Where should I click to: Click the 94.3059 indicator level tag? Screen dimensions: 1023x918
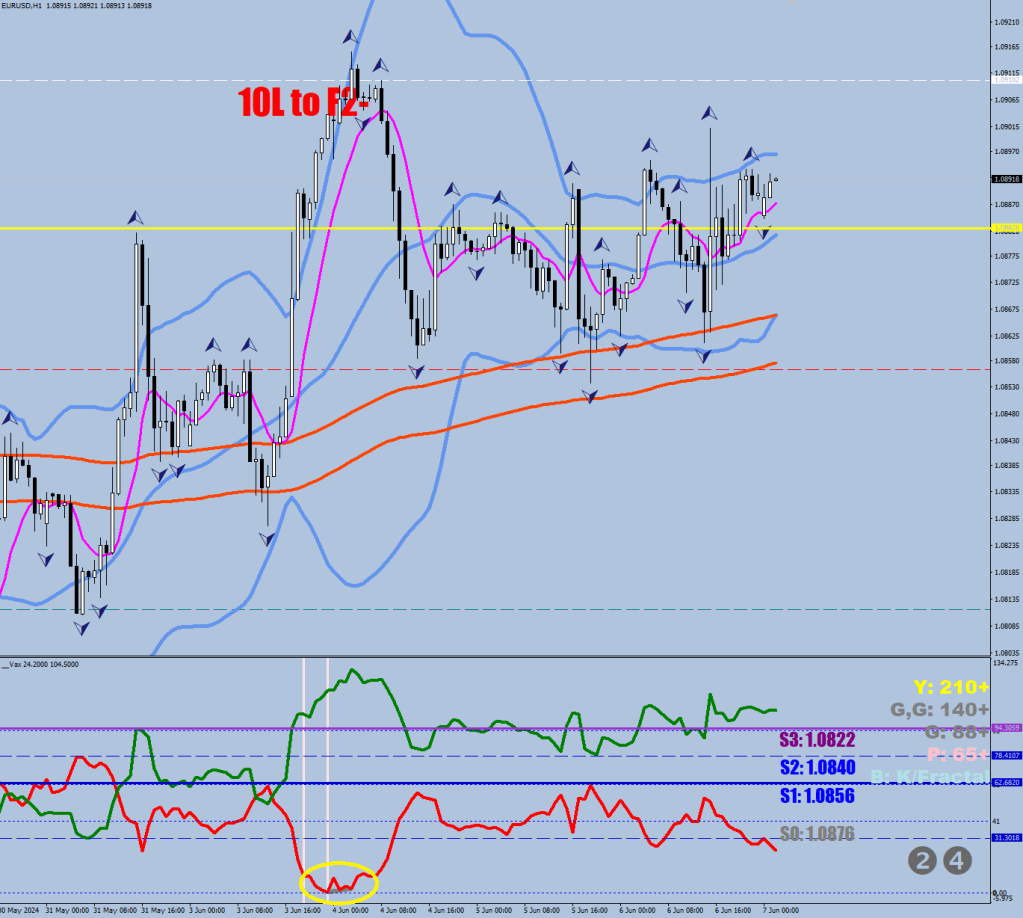(1005, 728)
